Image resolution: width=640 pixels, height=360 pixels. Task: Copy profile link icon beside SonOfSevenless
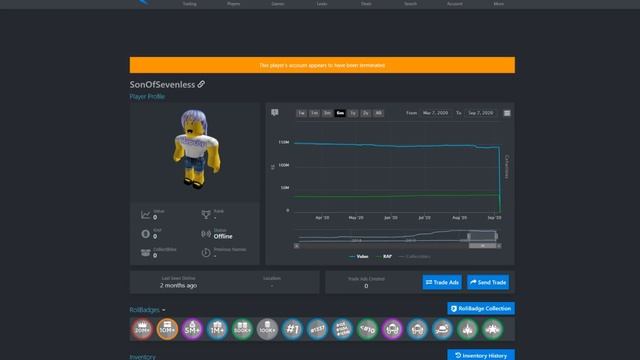click(201, 84)
